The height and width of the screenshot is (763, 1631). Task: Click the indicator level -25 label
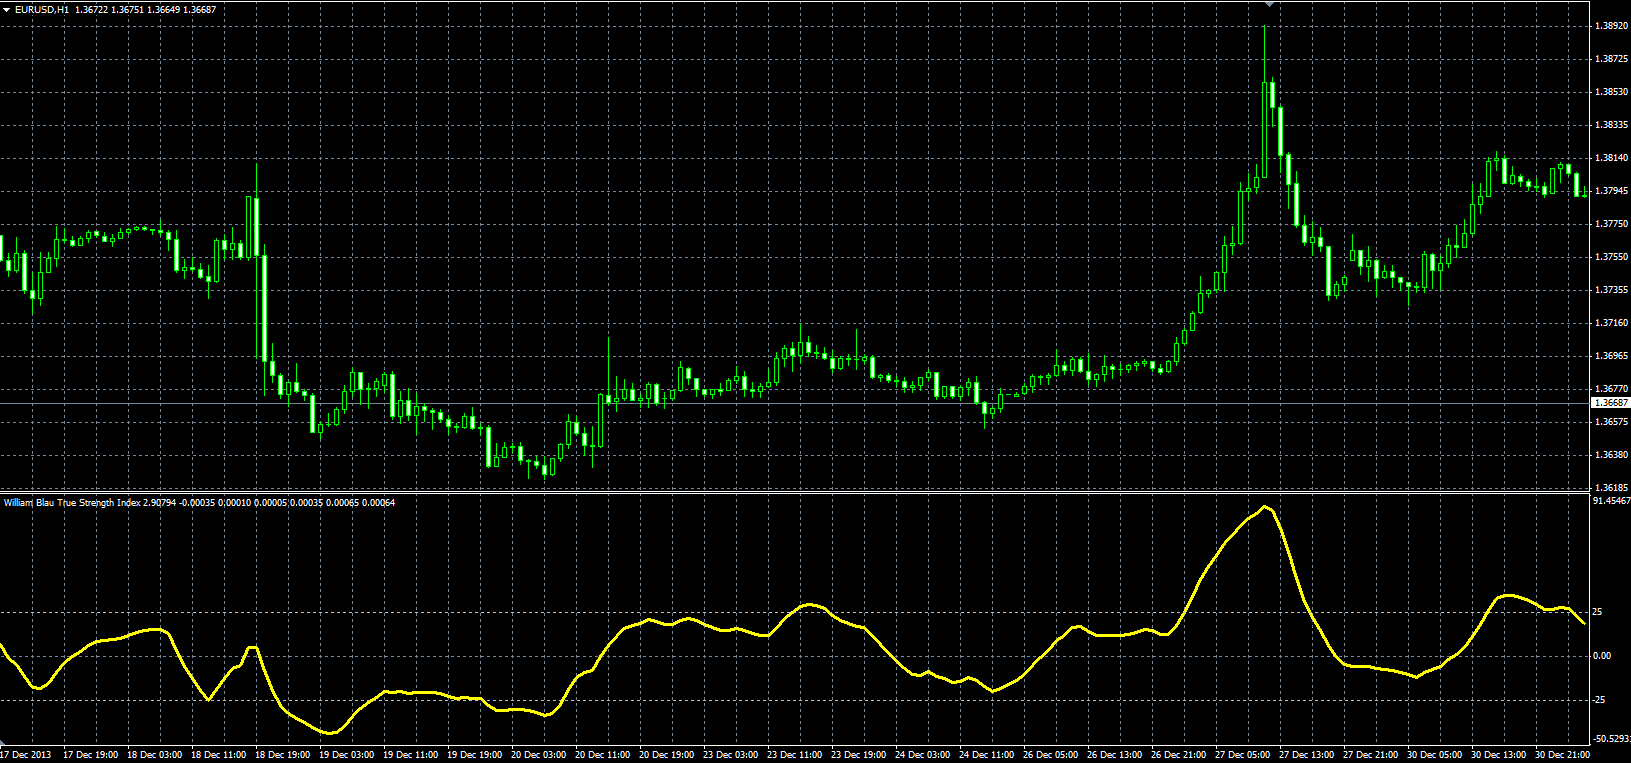(x=1599, y=700)
